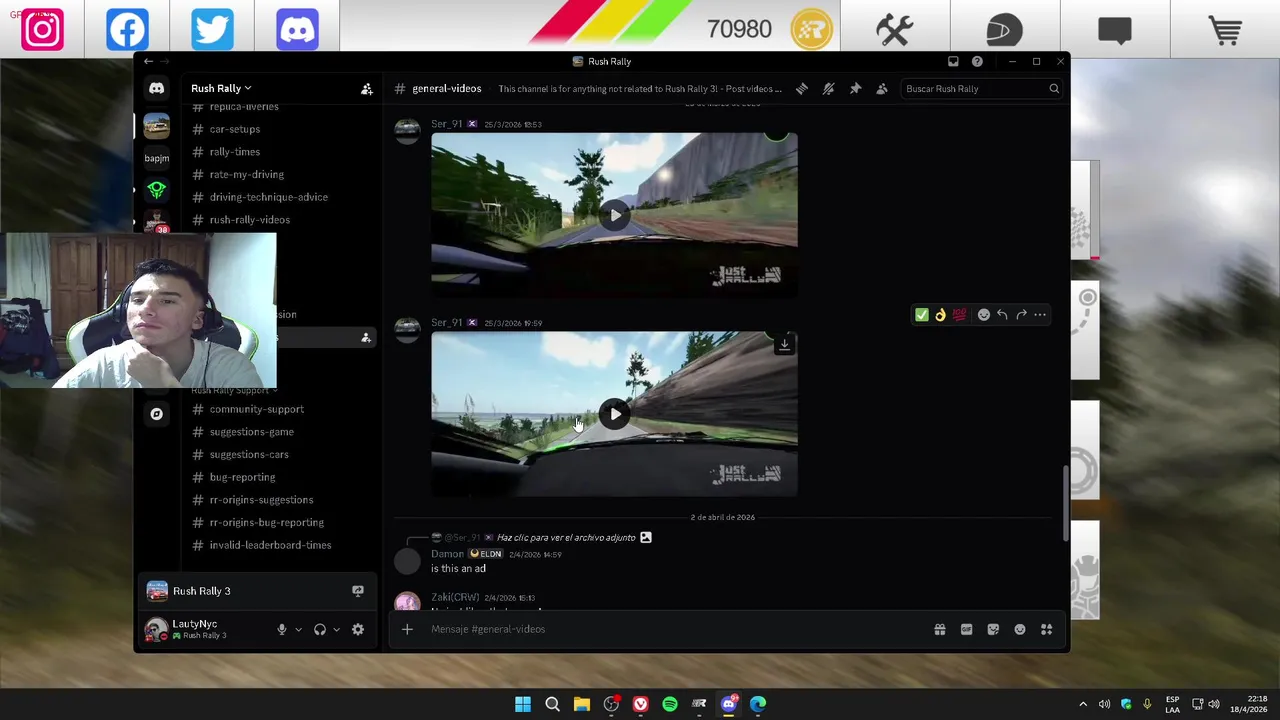Toggle the member list icon

882,89
